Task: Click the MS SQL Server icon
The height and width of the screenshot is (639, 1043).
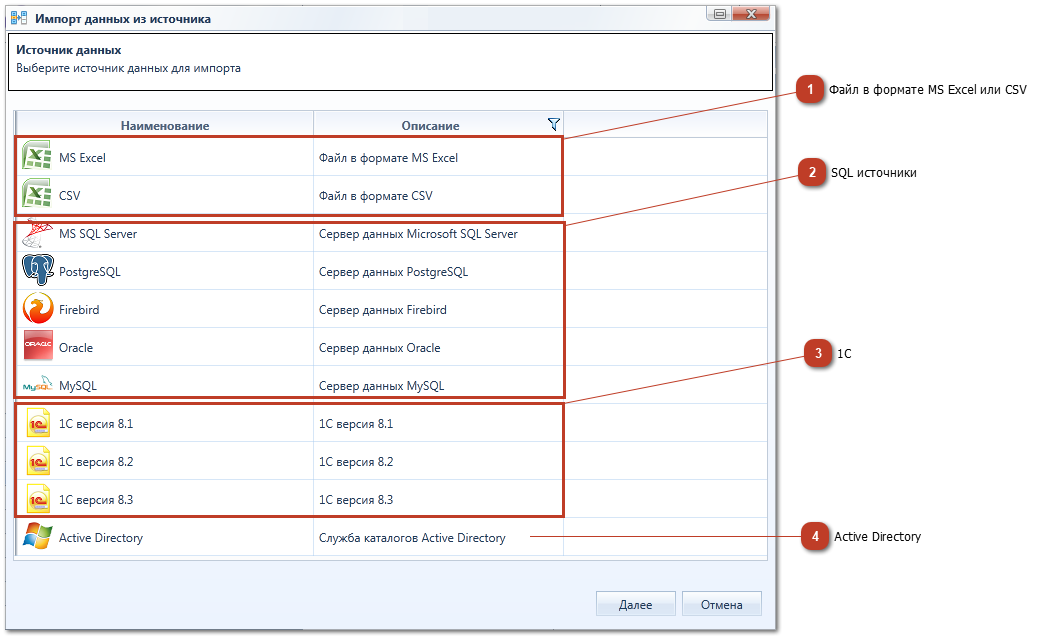Action: (x=37, y=233)
